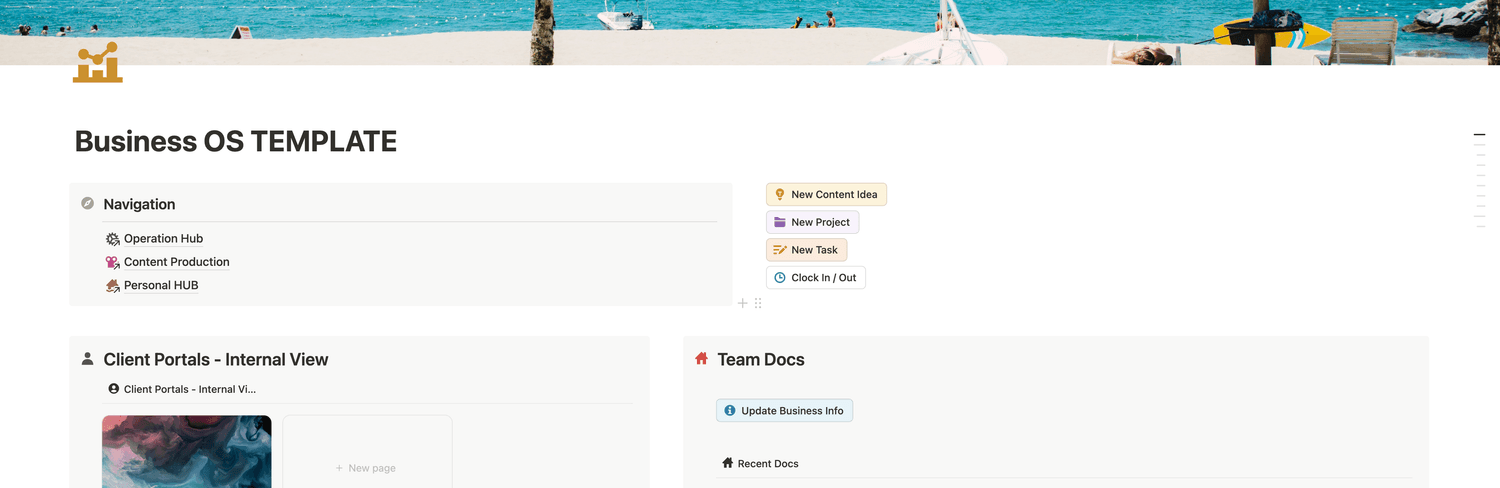Click the Business OS TEMPLATE page title
1500x488 pixels.
click(x=236, y=142)
